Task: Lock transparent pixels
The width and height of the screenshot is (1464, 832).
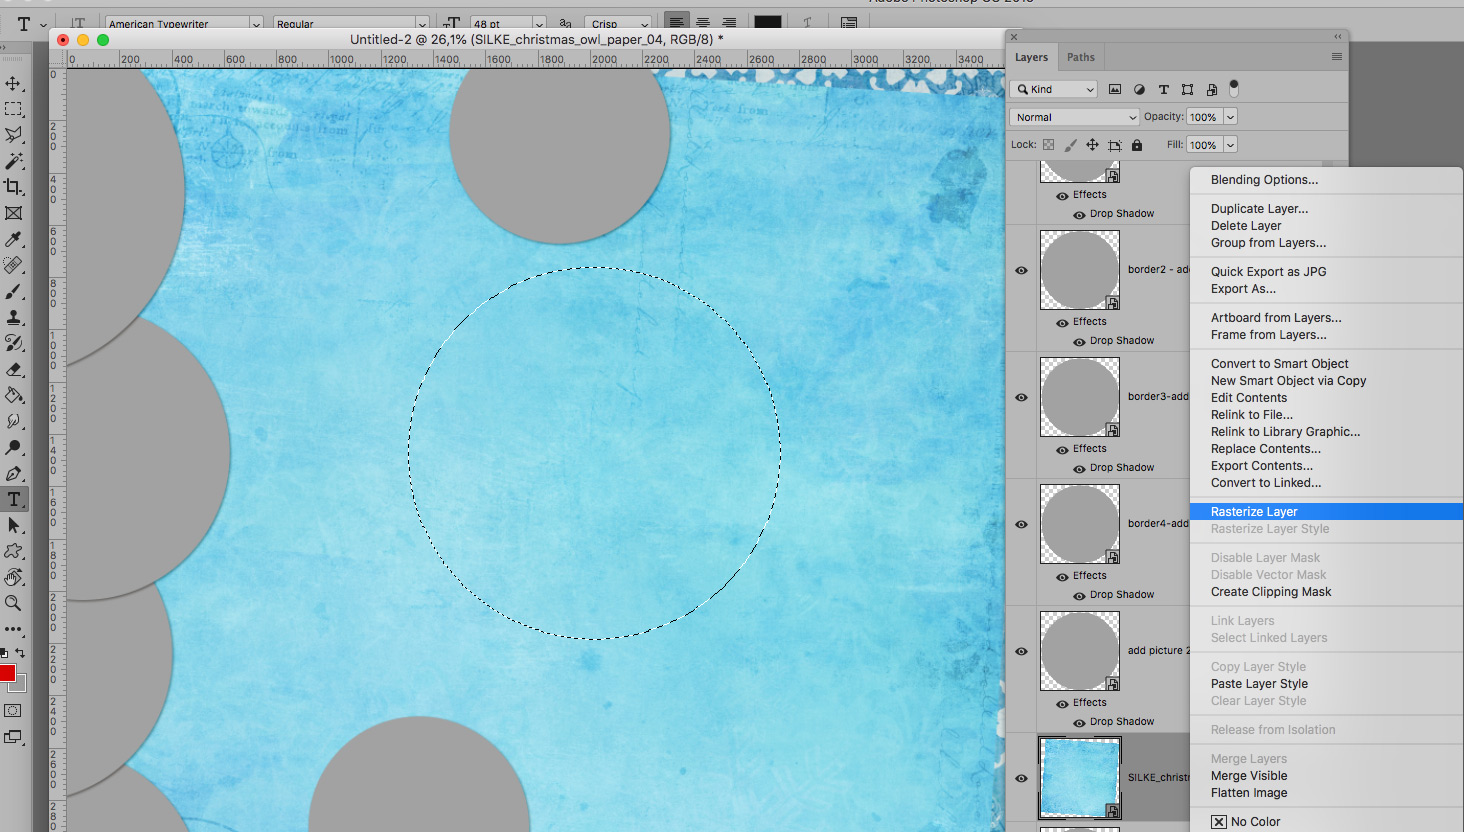Action: [1048, 145]
